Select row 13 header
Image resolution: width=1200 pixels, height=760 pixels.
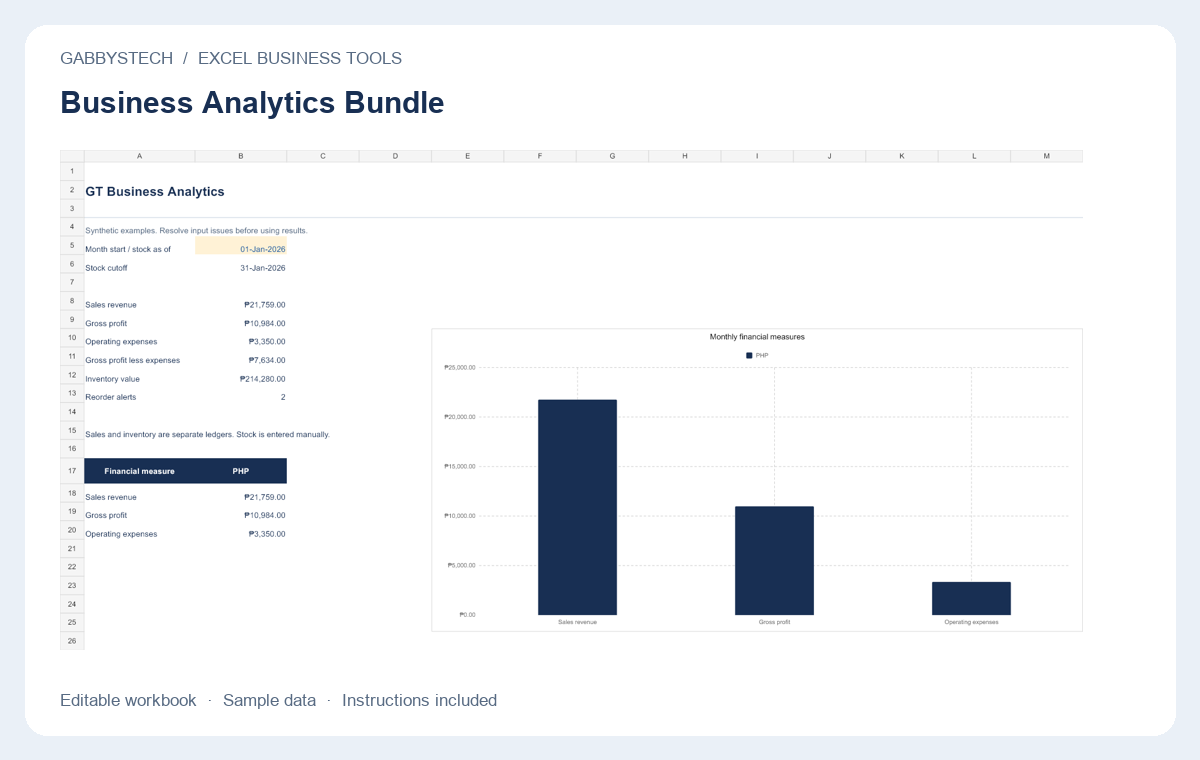coord(72,394)
